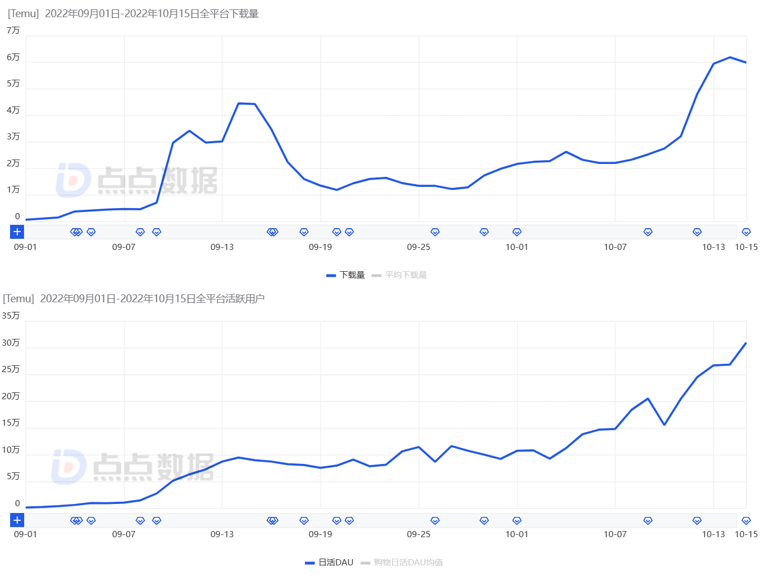Click event marker above 10-15 on download chart timeline
Image resolution: width=765 pixels, height=577 pixels.
746,232
